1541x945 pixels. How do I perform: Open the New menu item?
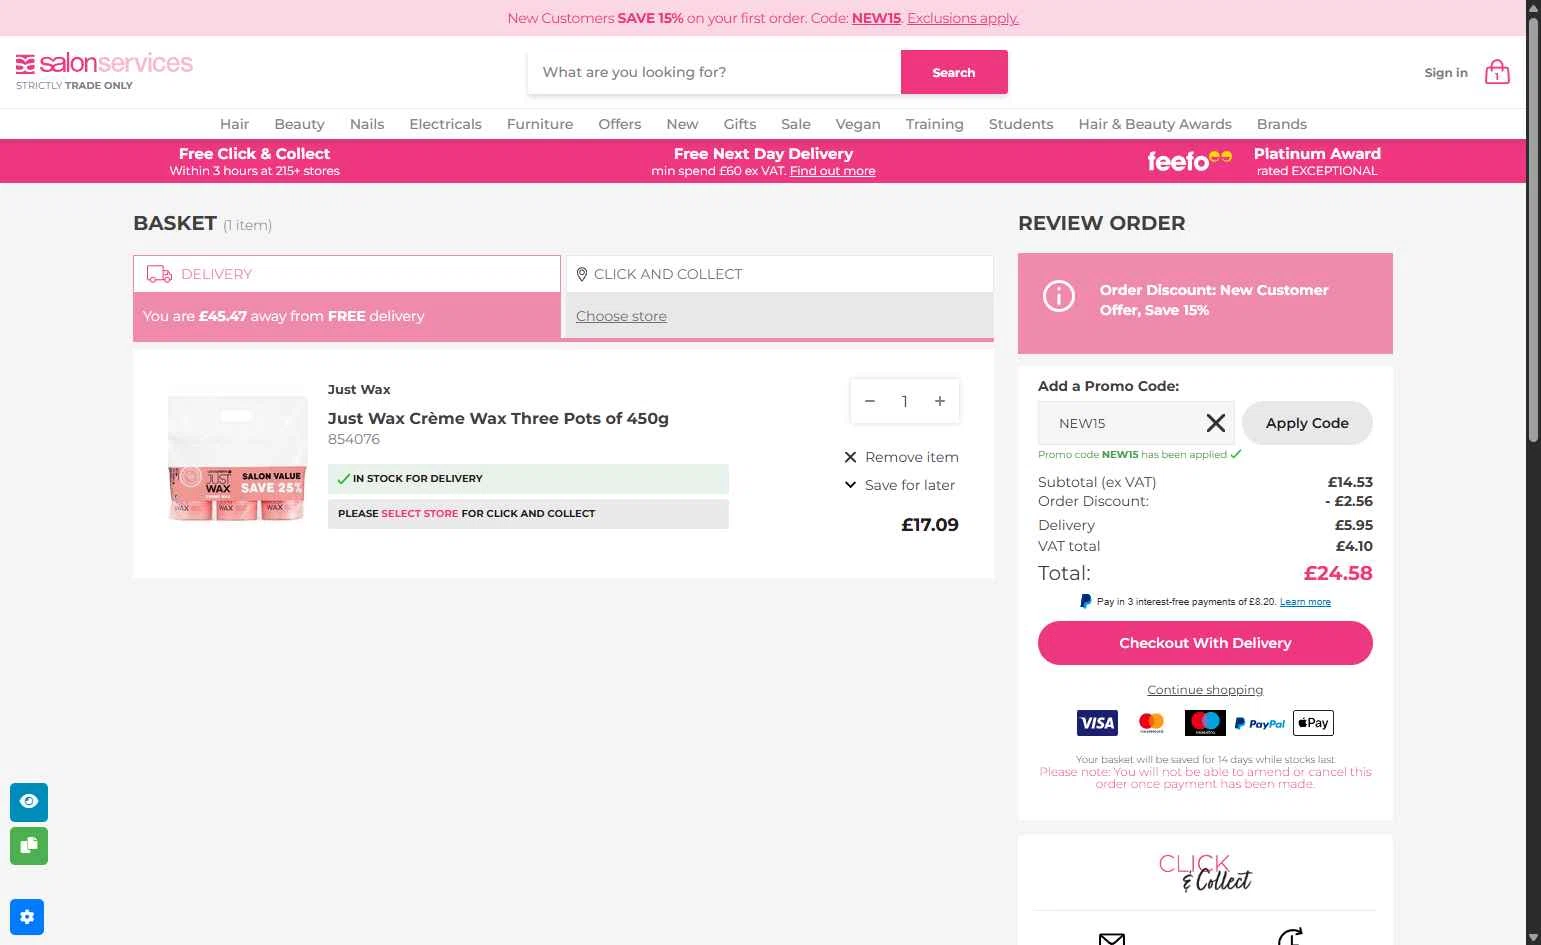(682, 124)
